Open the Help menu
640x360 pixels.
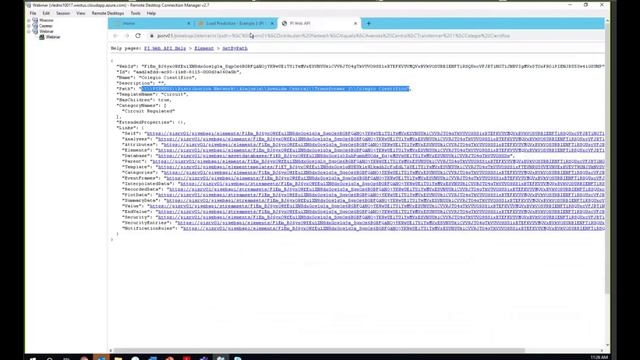click(x=151, y=13)
